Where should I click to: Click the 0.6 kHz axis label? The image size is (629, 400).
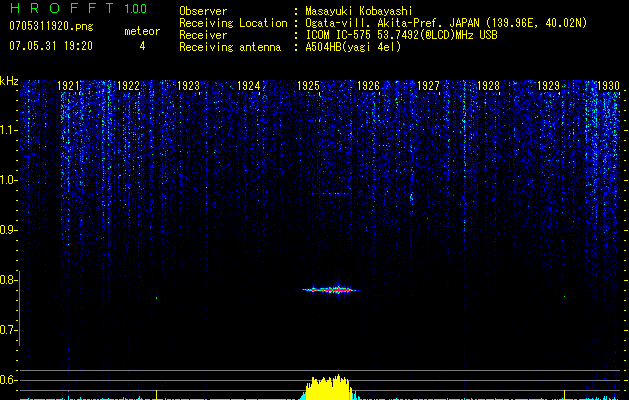click(8, 380)
